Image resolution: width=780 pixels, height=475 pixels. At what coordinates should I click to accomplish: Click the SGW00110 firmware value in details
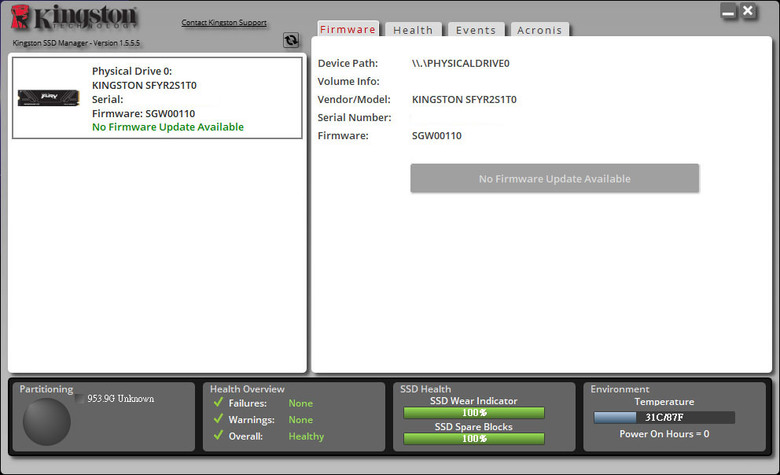pos(437,136)
